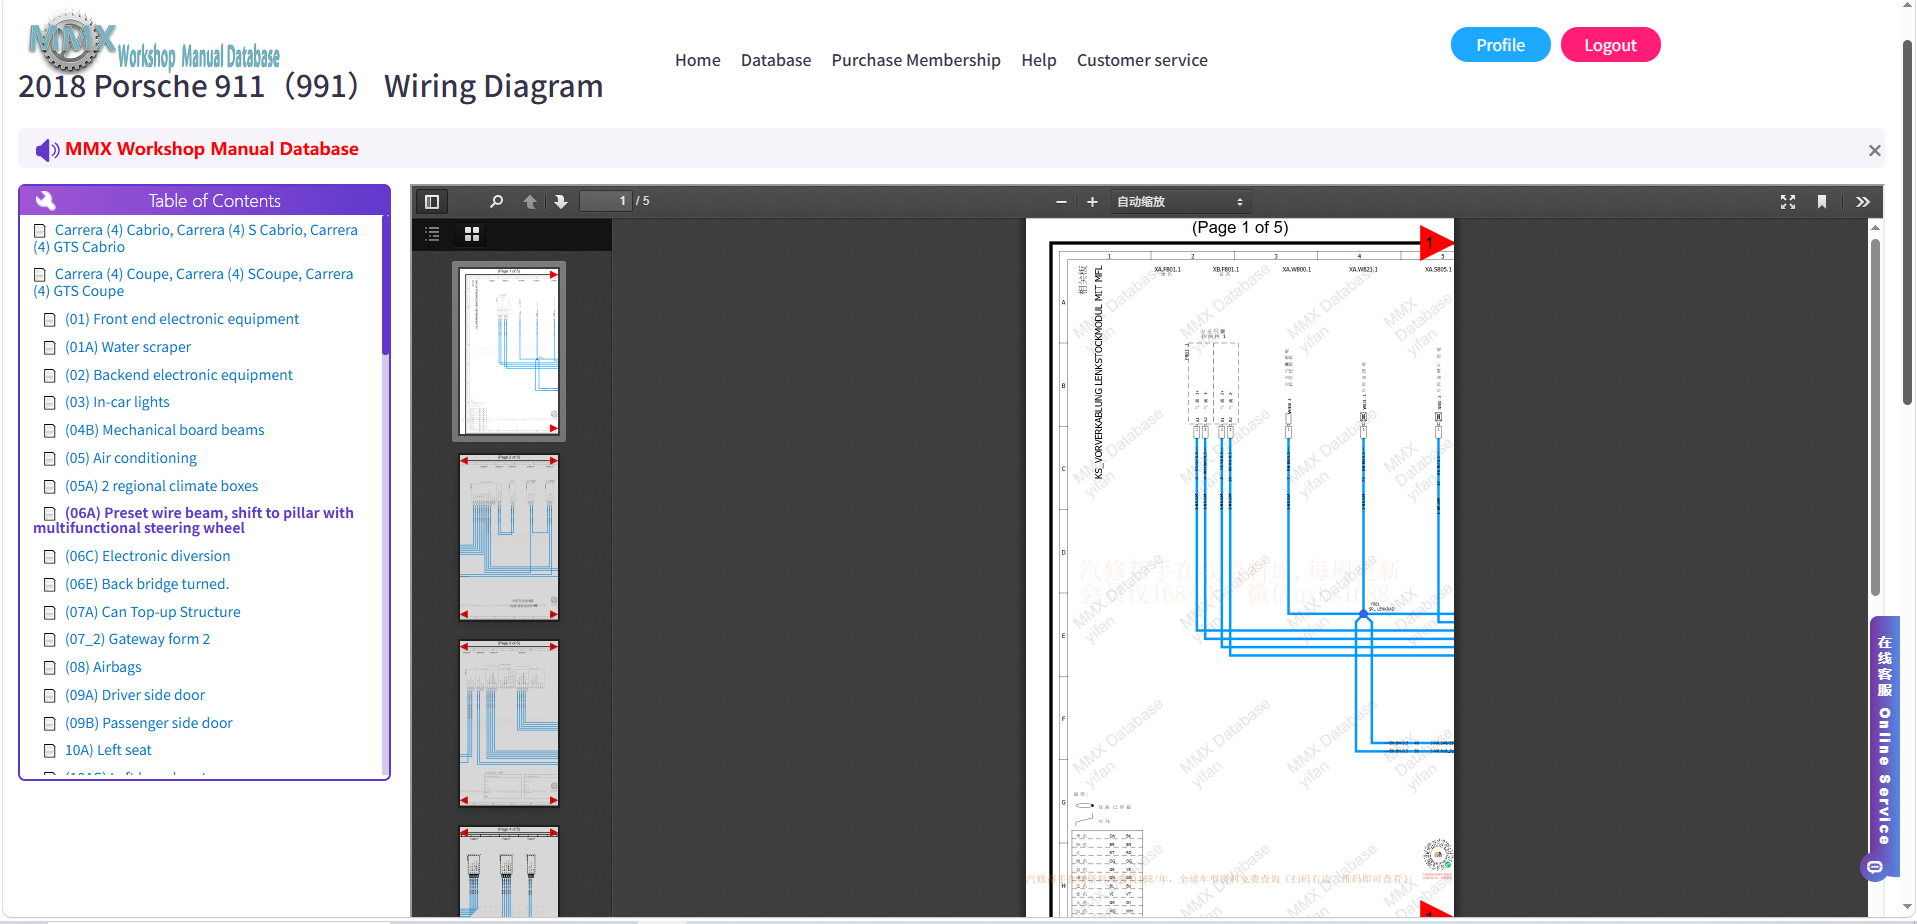
Task: Open Carrera (4) Cabrio section
Action: pos(196,238)
